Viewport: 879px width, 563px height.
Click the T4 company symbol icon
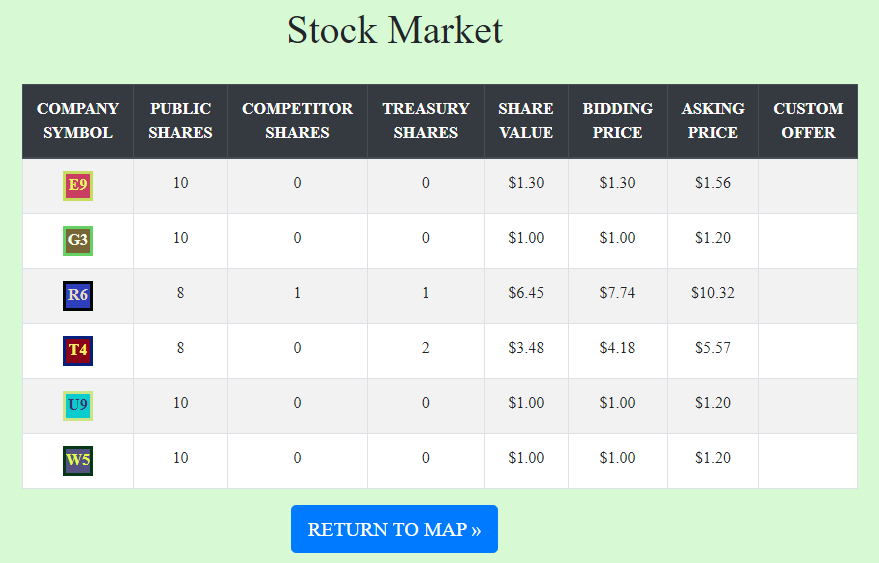(78, 350)
